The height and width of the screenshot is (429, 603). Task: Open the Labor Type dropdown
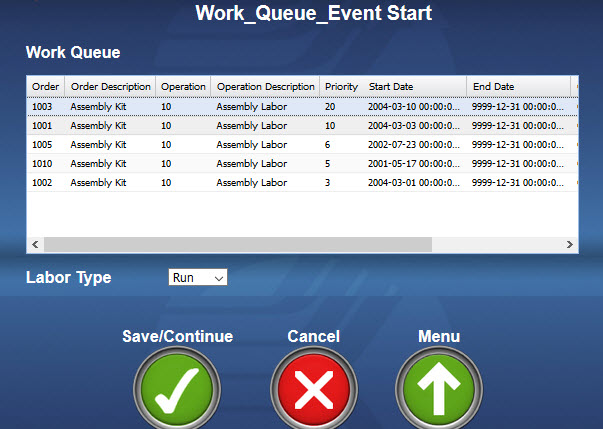pos(198,278)
